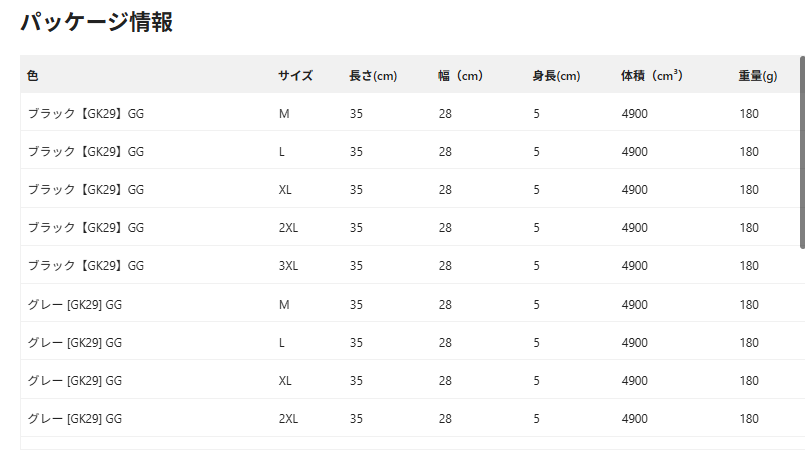This screenshot has width=805, height=451.
Task: Click the 4900 volume cell in ブラック 3XL row
Action: (634, 266)
